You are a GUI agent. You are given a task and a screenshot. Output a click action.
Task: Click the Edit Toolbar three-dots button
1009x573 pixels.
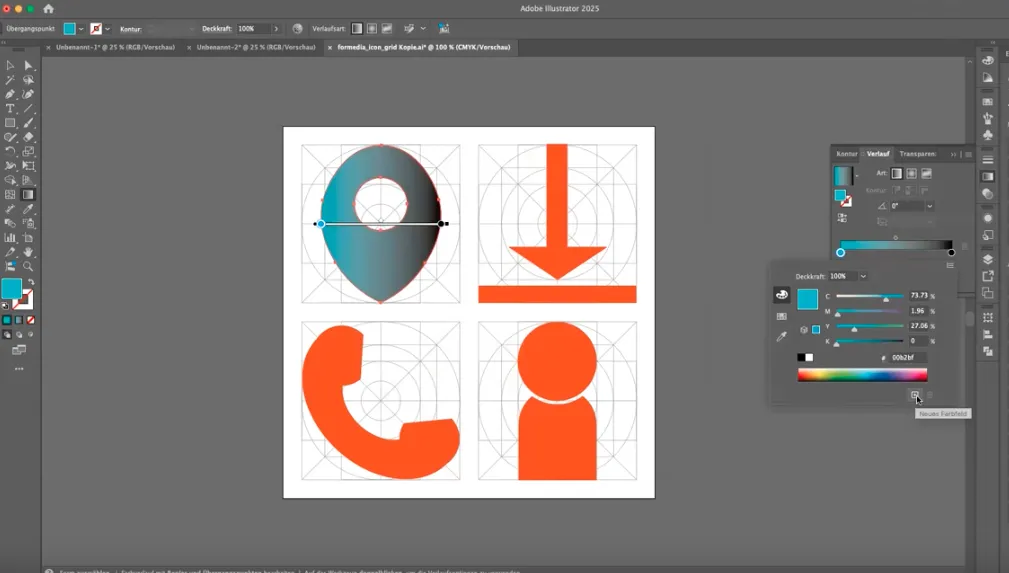point(19,369)
